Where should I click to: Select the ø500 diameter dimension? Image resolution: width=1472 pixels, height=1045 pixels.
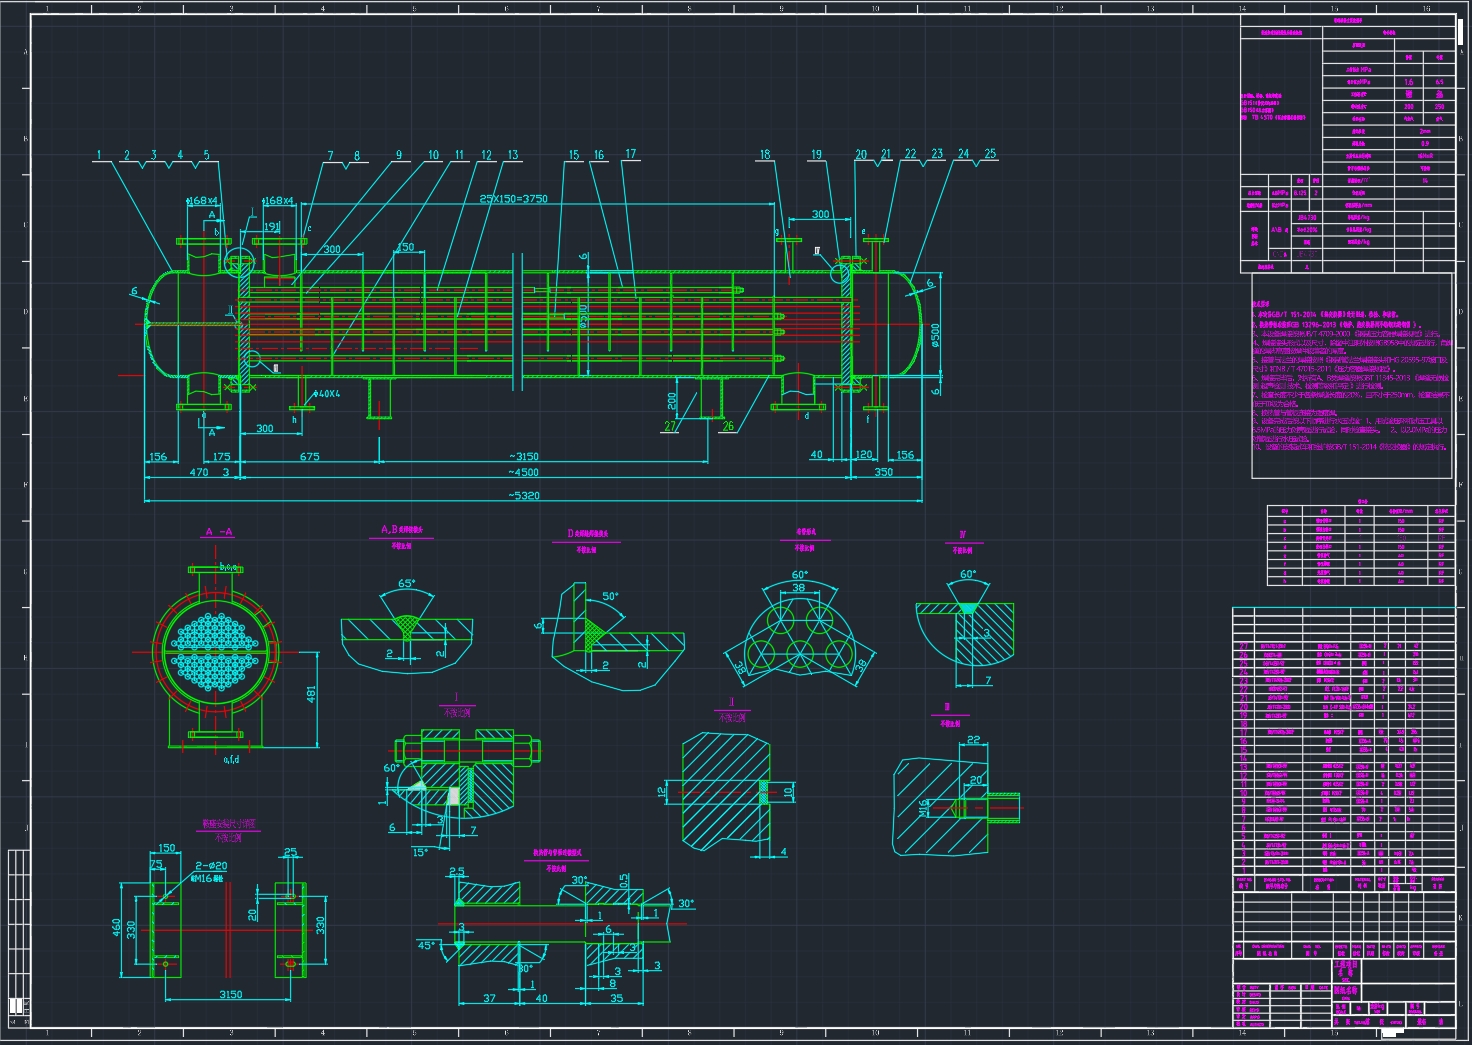click(936, 335)
